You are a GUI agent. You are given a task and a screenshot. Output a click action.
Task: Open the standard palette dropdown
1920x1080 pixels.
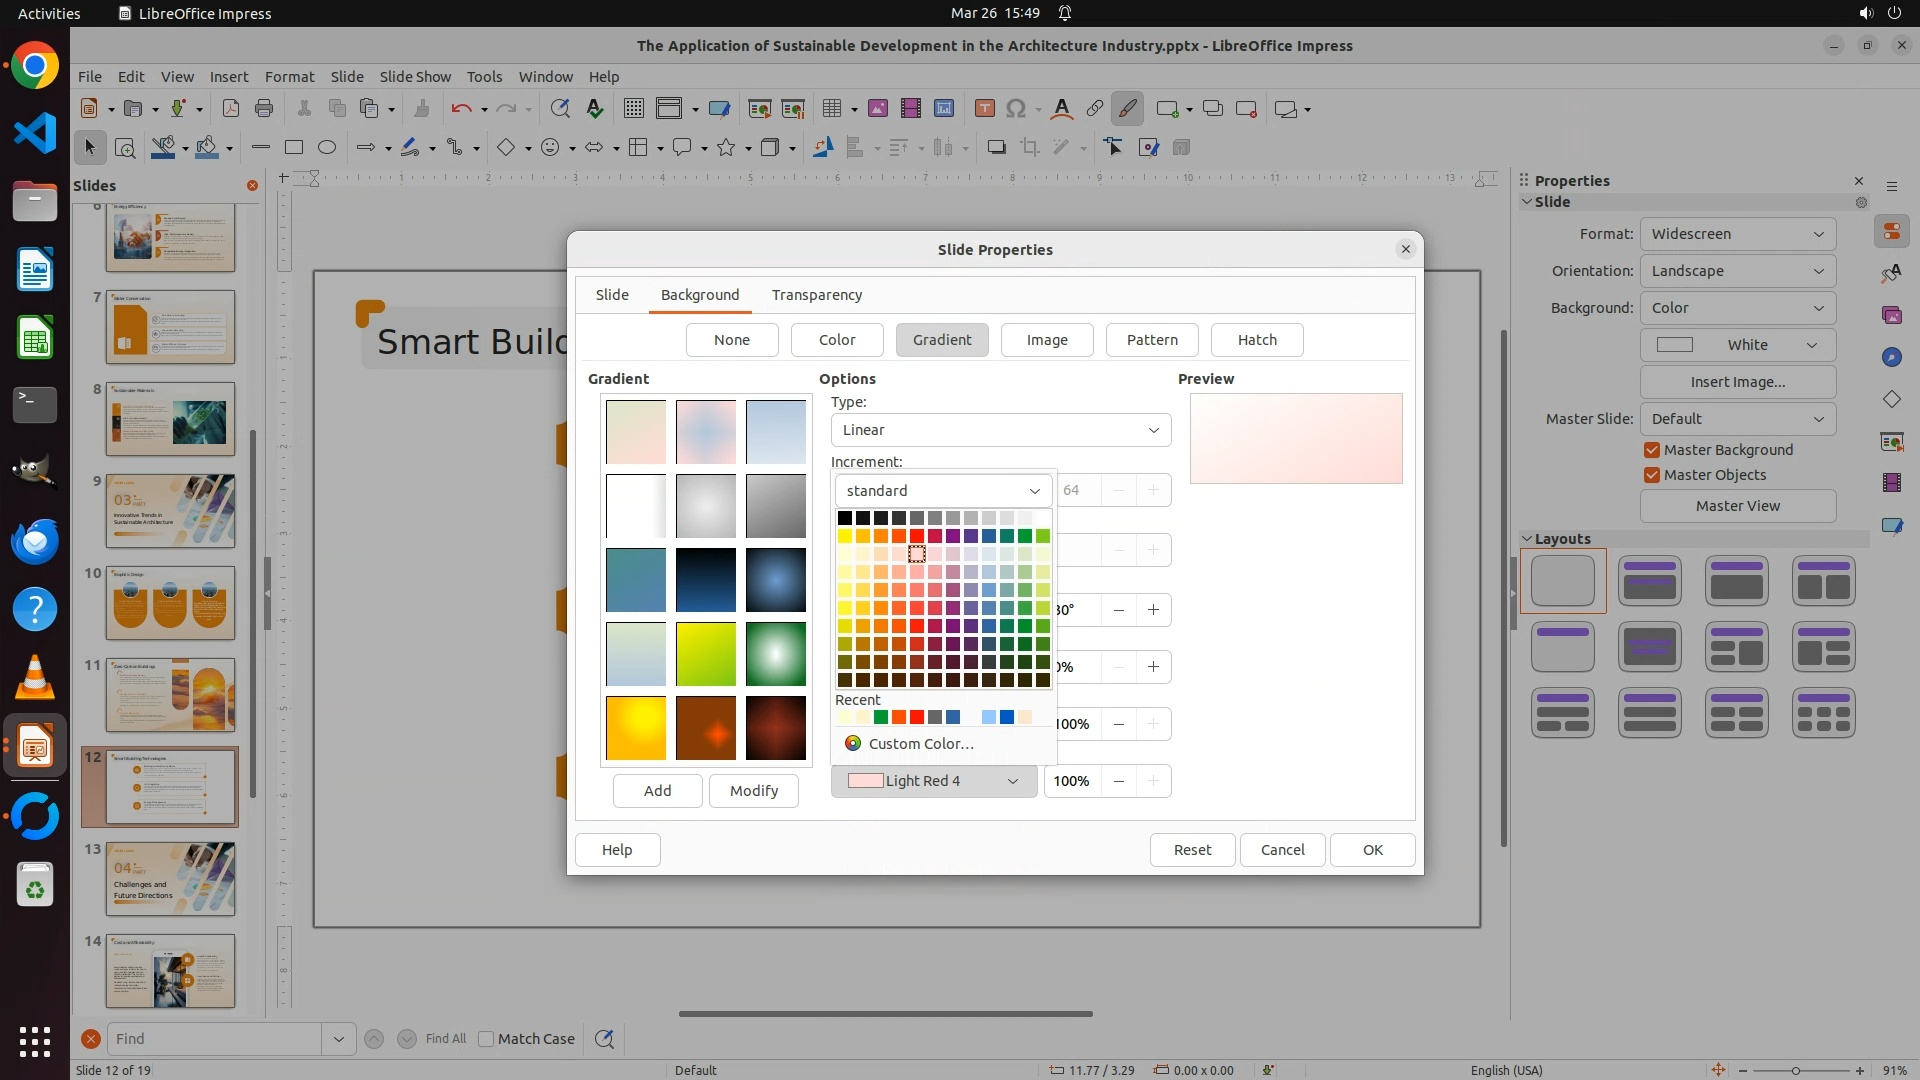(943, 491)
